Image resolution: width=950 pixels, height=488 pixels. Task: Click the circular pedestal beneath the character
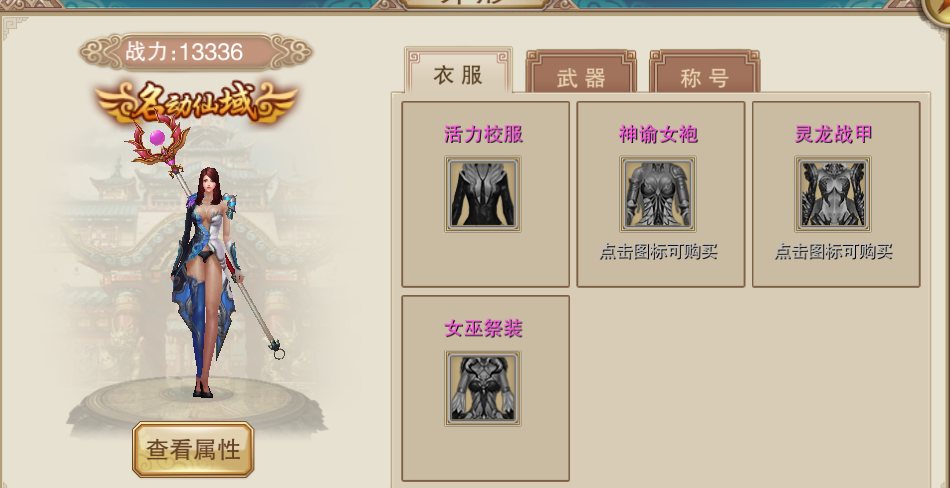(x=197, y=405)
